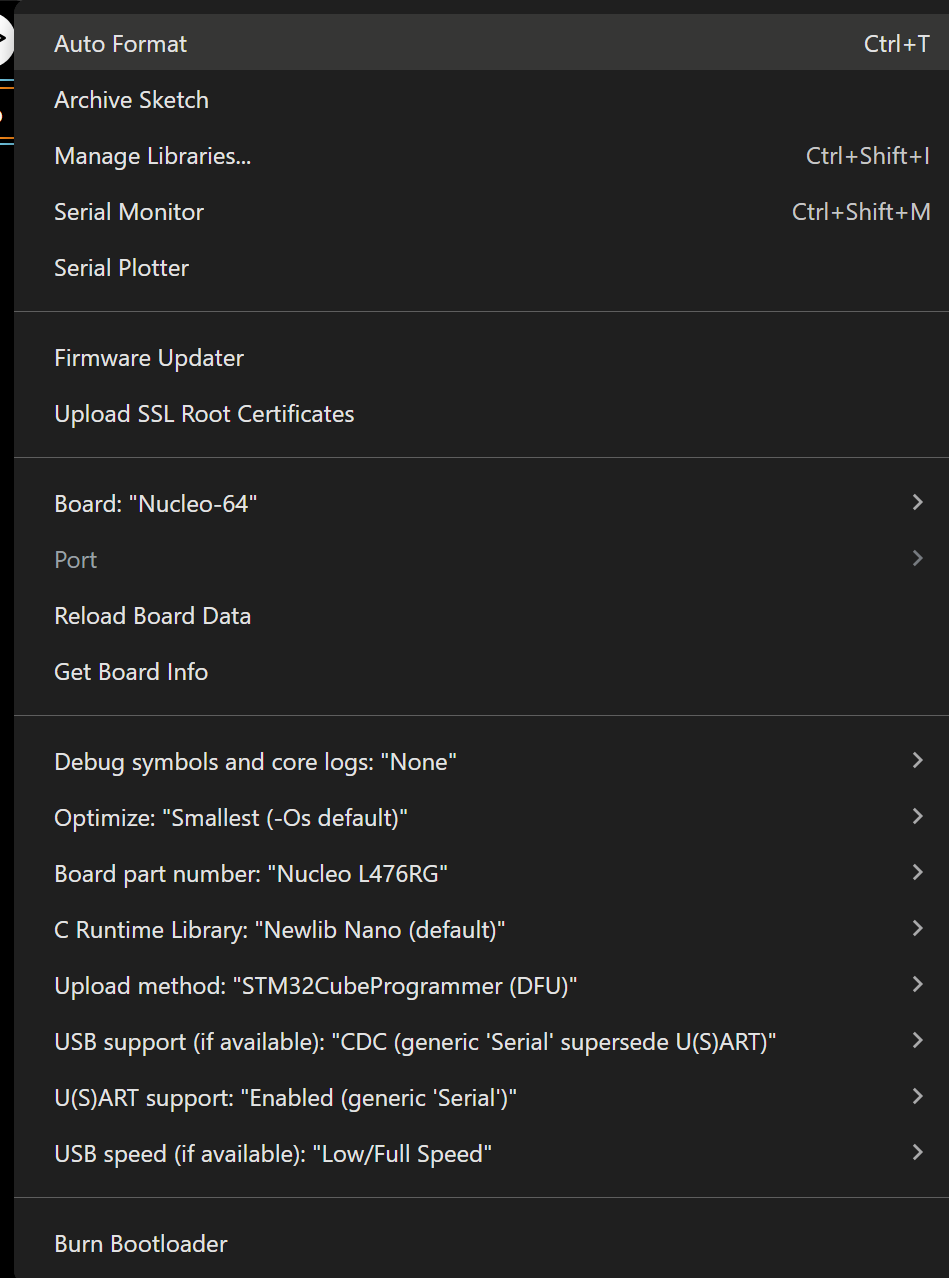This screenshot has width=949, height=1278.
Task: Launch the Serial Plotter
Action: [x=122, y=268]
